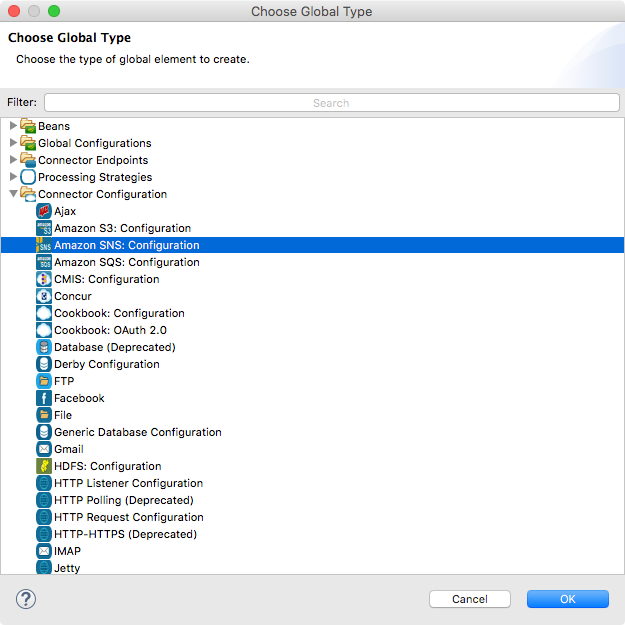Screen dimensions: 625x625
Task: Click the Beans folder icon
Action: coord(28,126)
